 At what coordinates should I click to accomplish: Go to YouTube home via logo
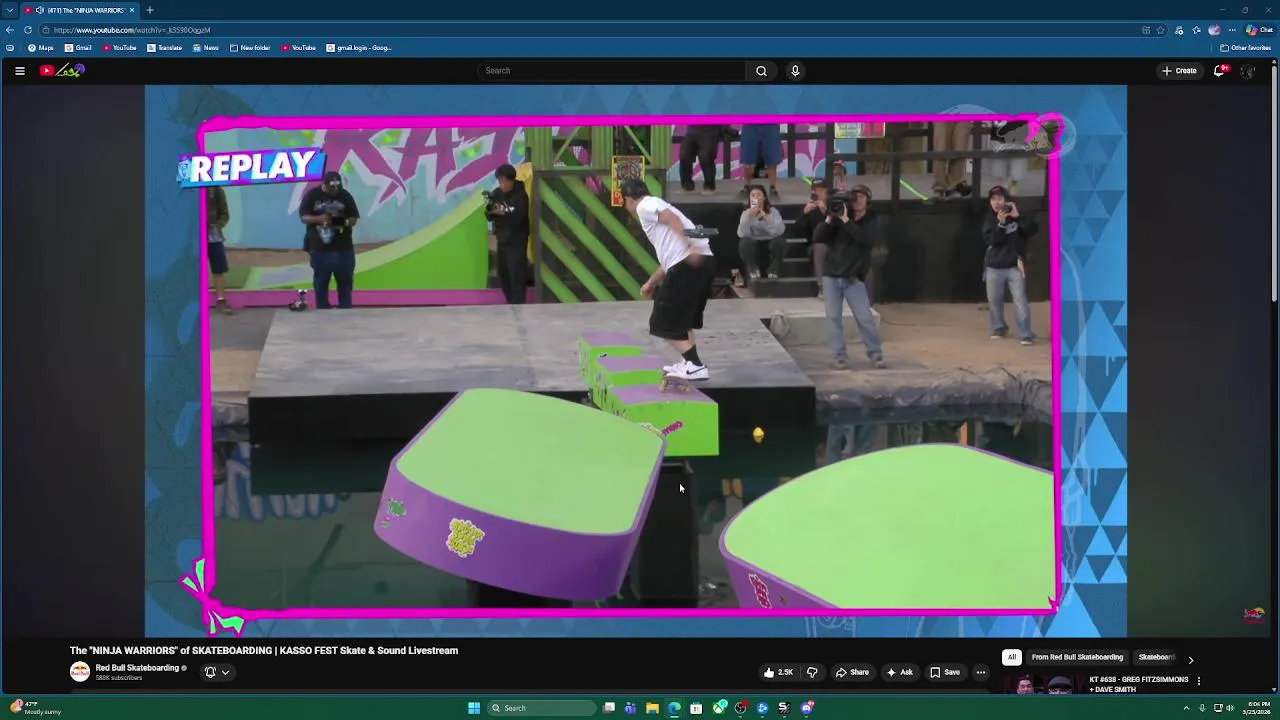[62, 70]
